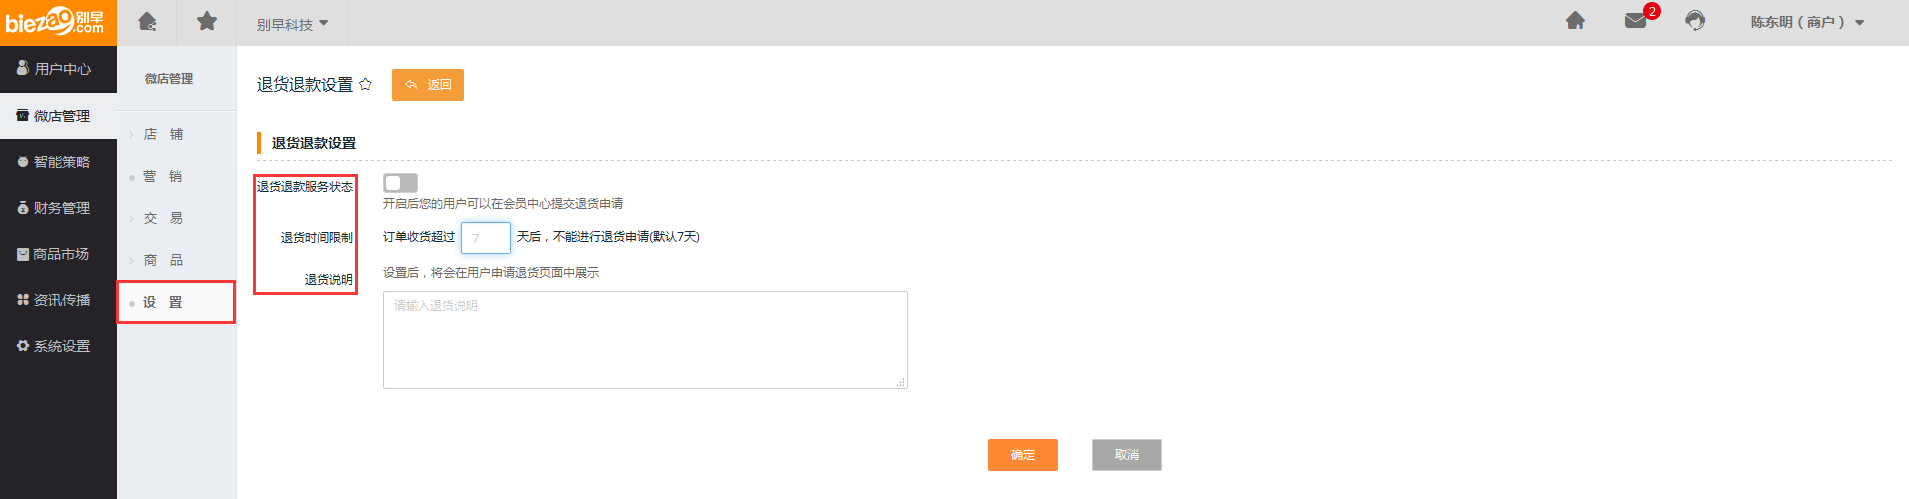Expand the 别早科技 dropdown
1909x499 pixels.
292,24
